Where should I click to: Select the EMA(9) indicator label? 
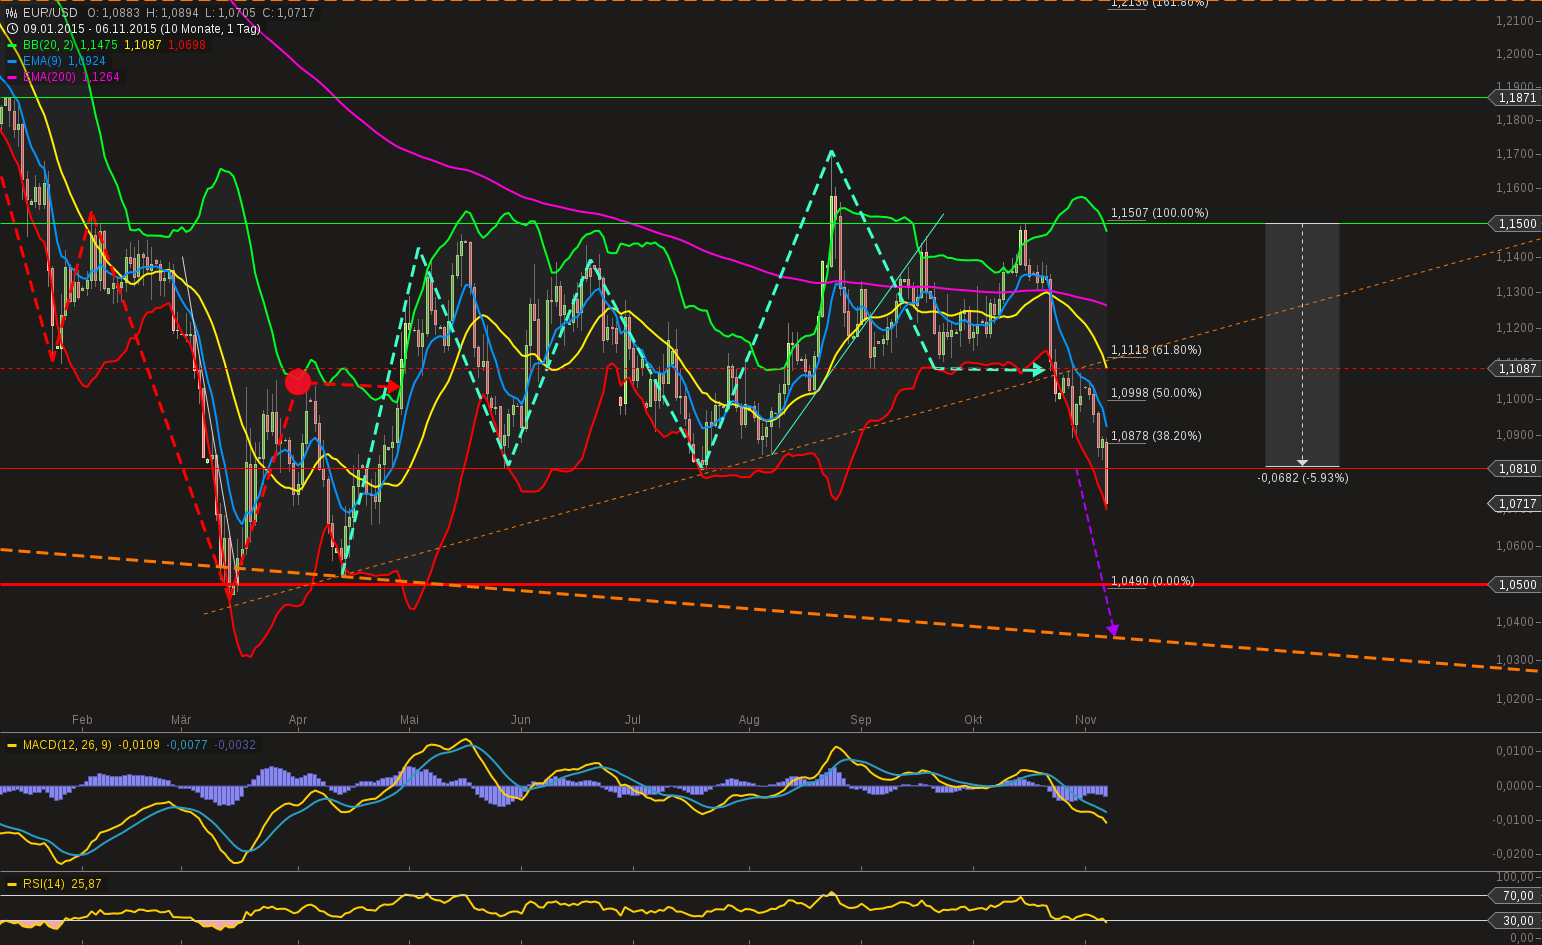point(43,61)
